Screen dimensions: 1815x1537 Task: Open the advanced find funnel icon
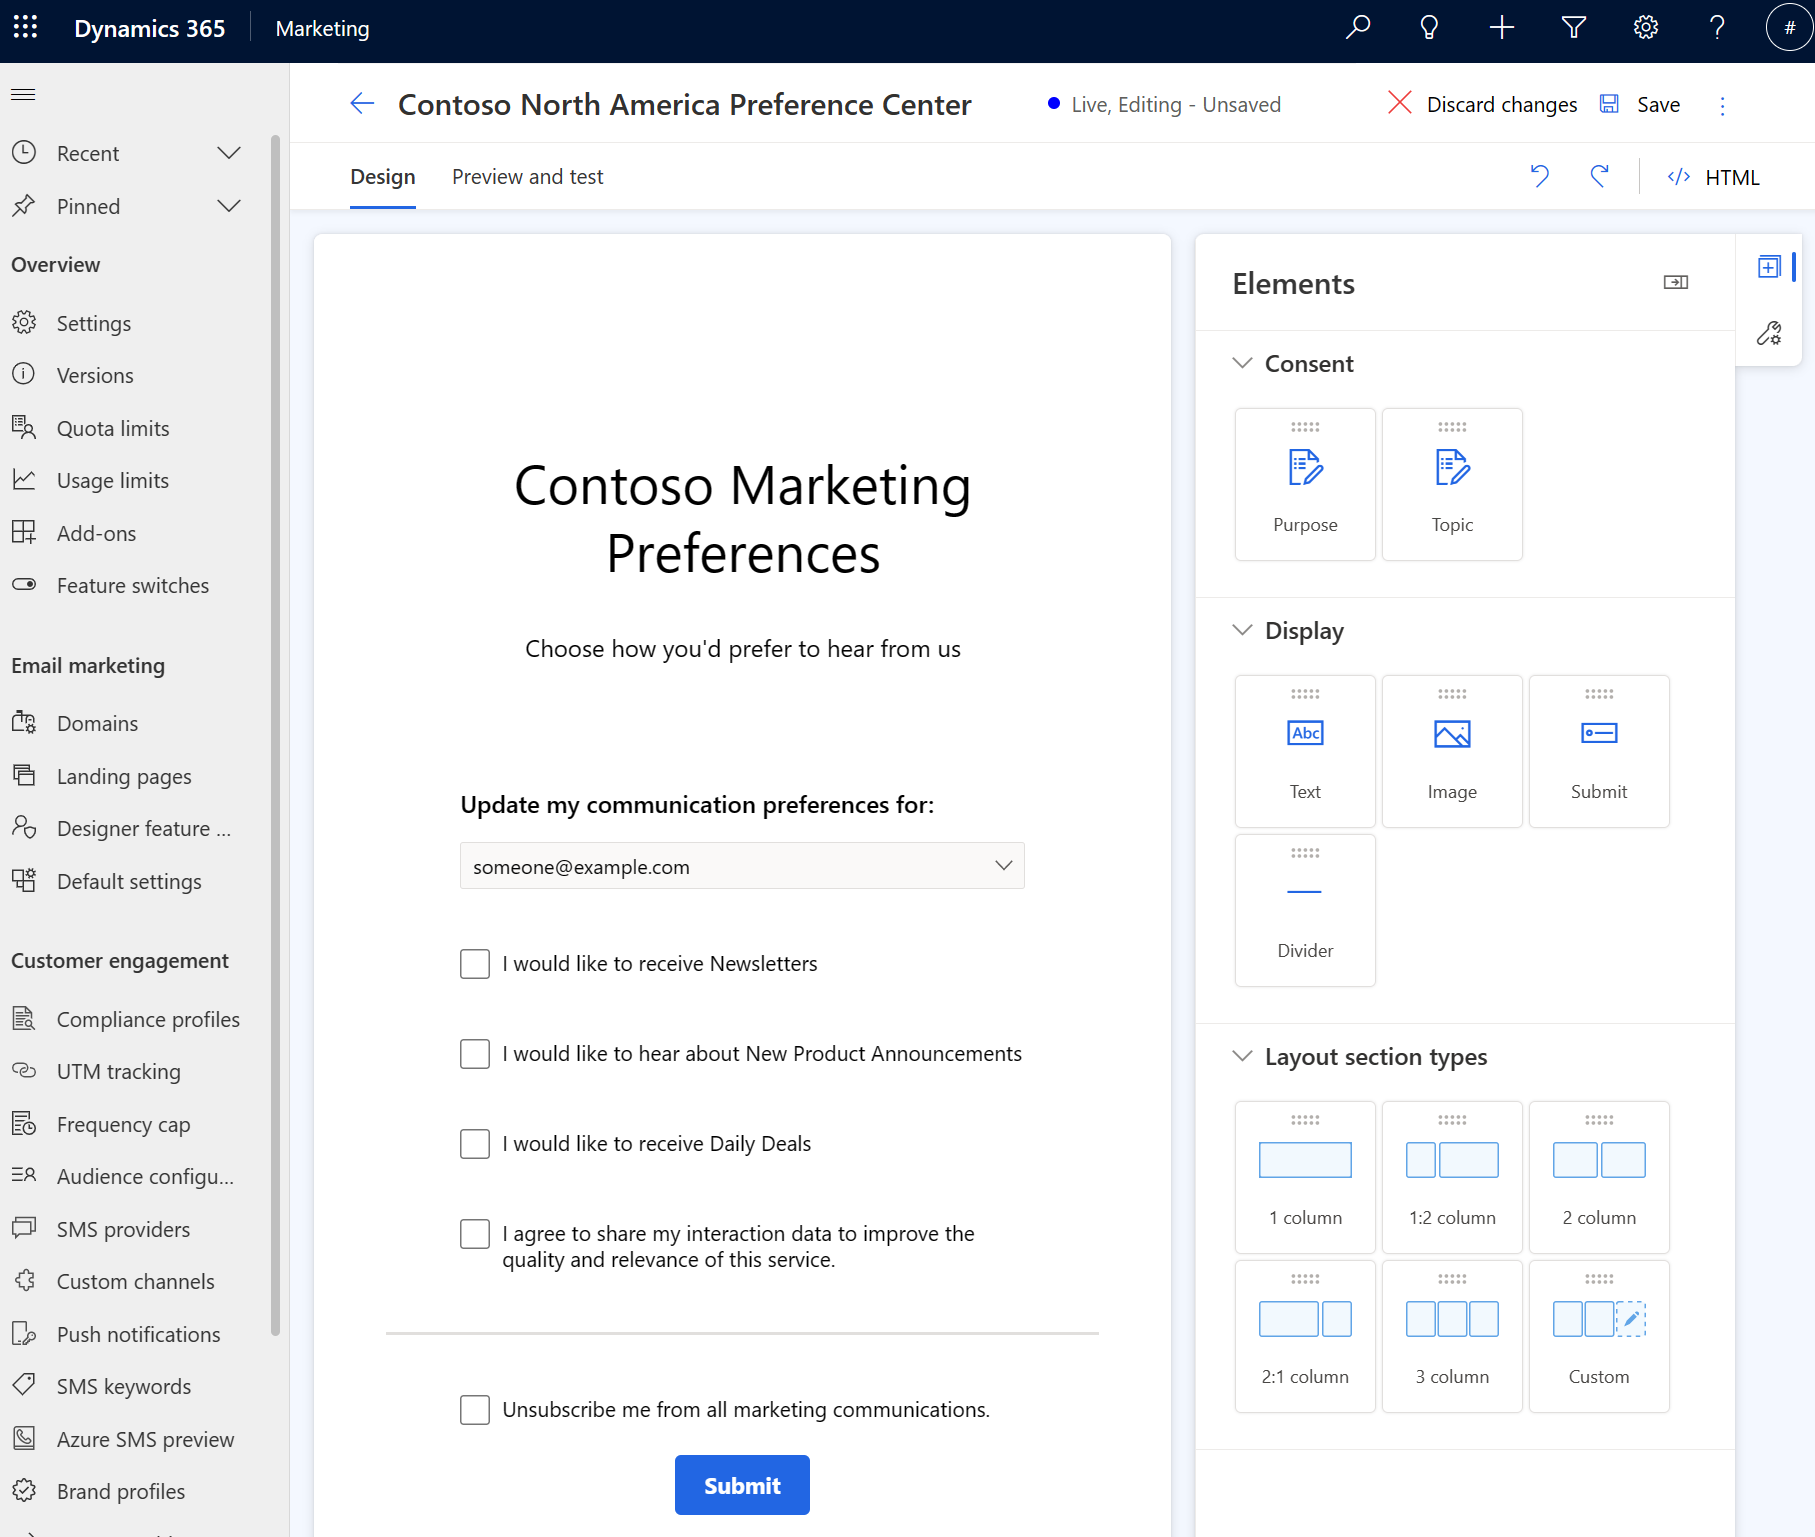click(x=1574, y=28)
